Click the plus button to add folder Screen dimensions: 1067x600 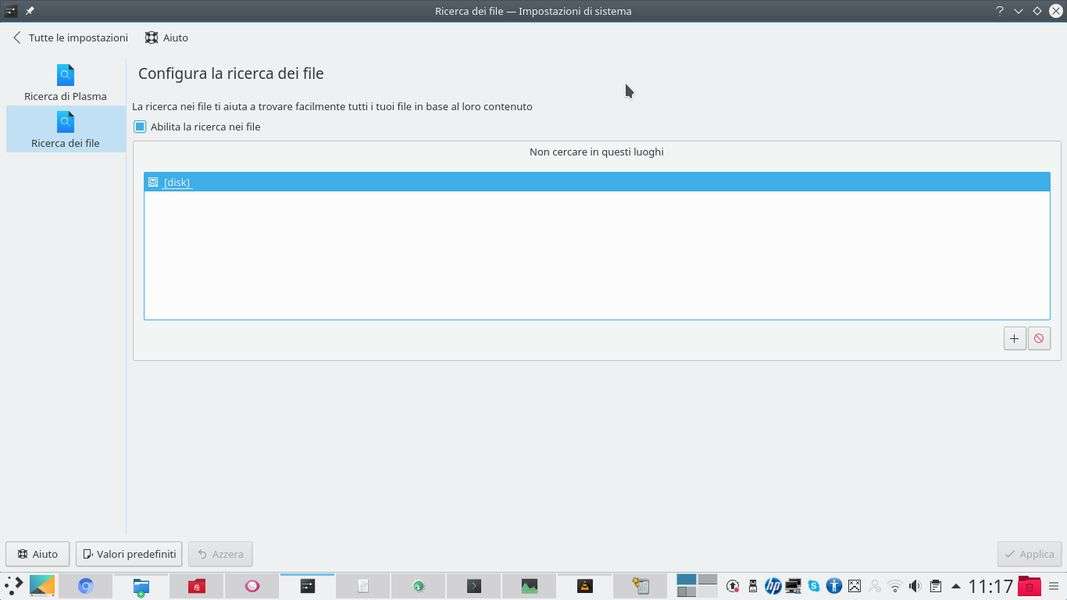click(x=1014, y=338)
